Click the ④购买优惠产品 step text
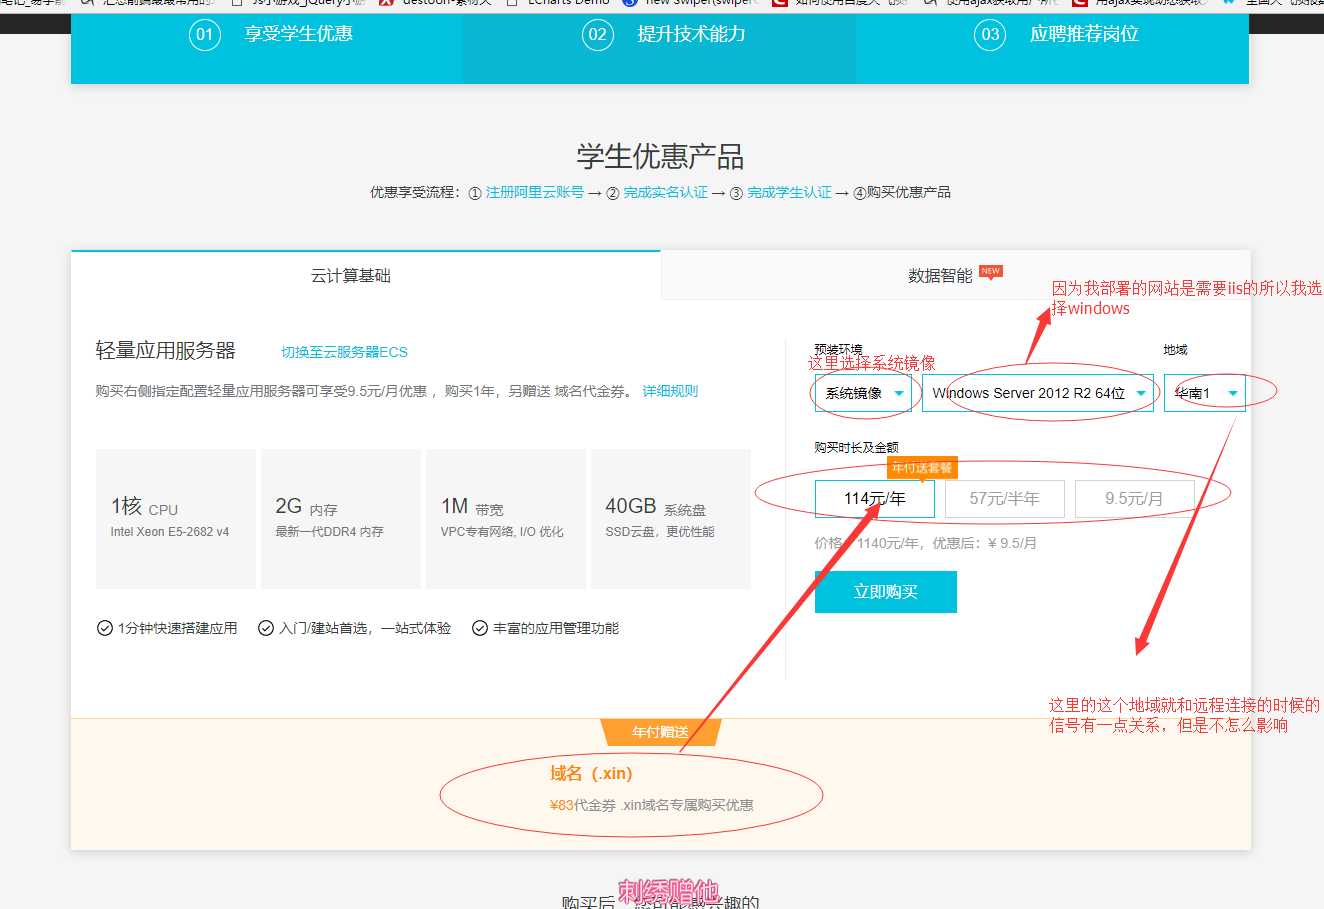 902,192
